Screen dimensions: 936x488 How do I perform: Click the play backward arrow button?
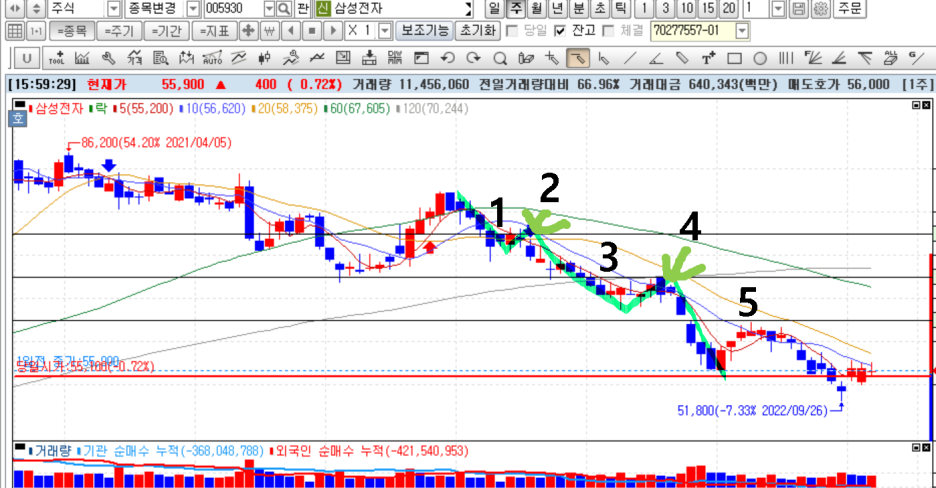(x=291, y=30)
